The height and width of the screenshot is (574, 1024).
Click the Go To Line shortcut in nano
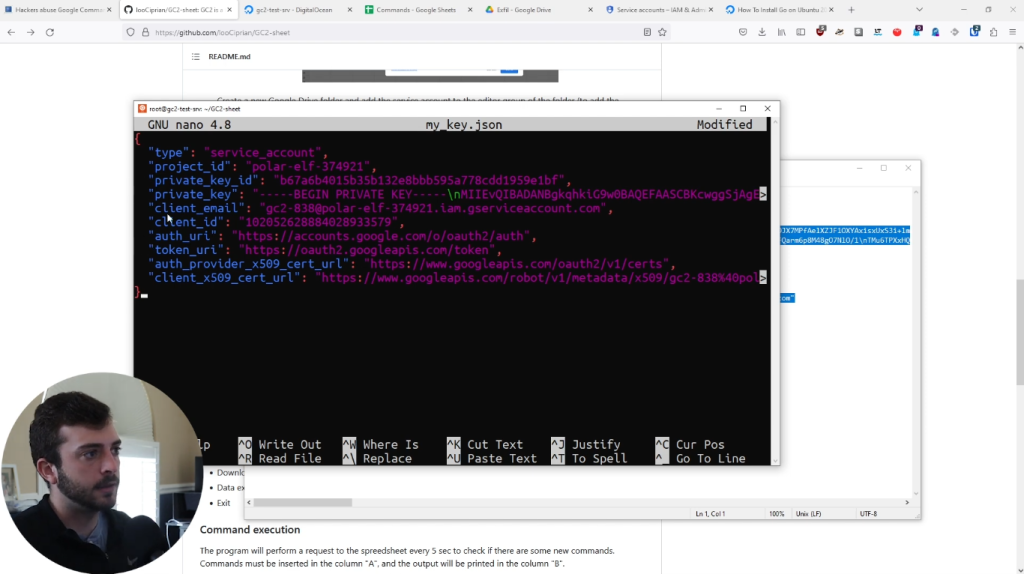(x=701, y=458)
